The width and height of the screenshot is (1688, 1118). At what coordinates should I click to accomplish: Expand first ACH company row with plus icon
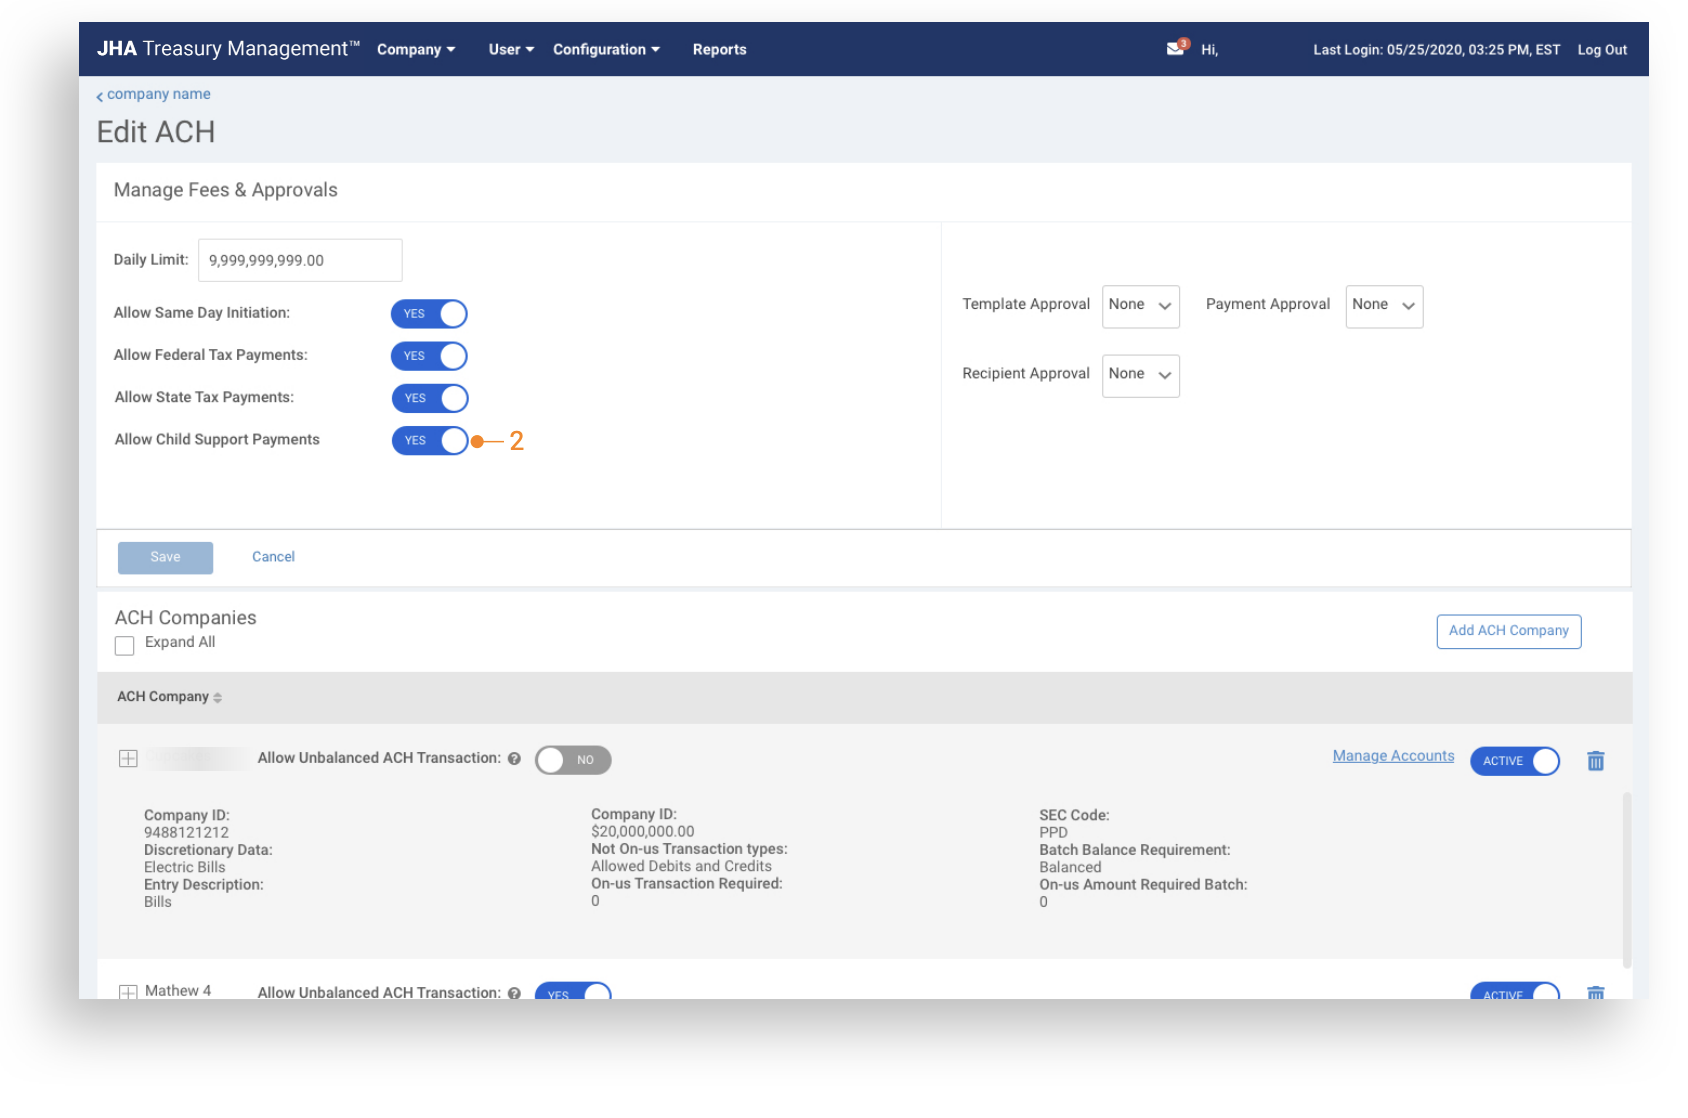pos(128,759)
